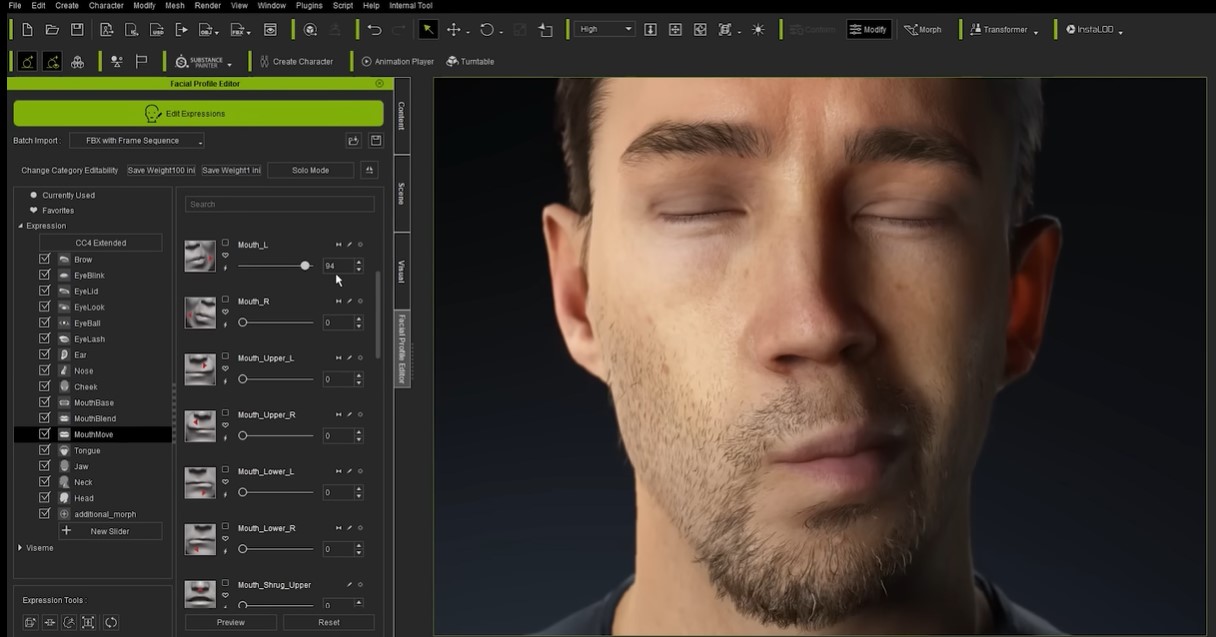
Task: Expand the Viseme tree section
Action: coord(20,548)
